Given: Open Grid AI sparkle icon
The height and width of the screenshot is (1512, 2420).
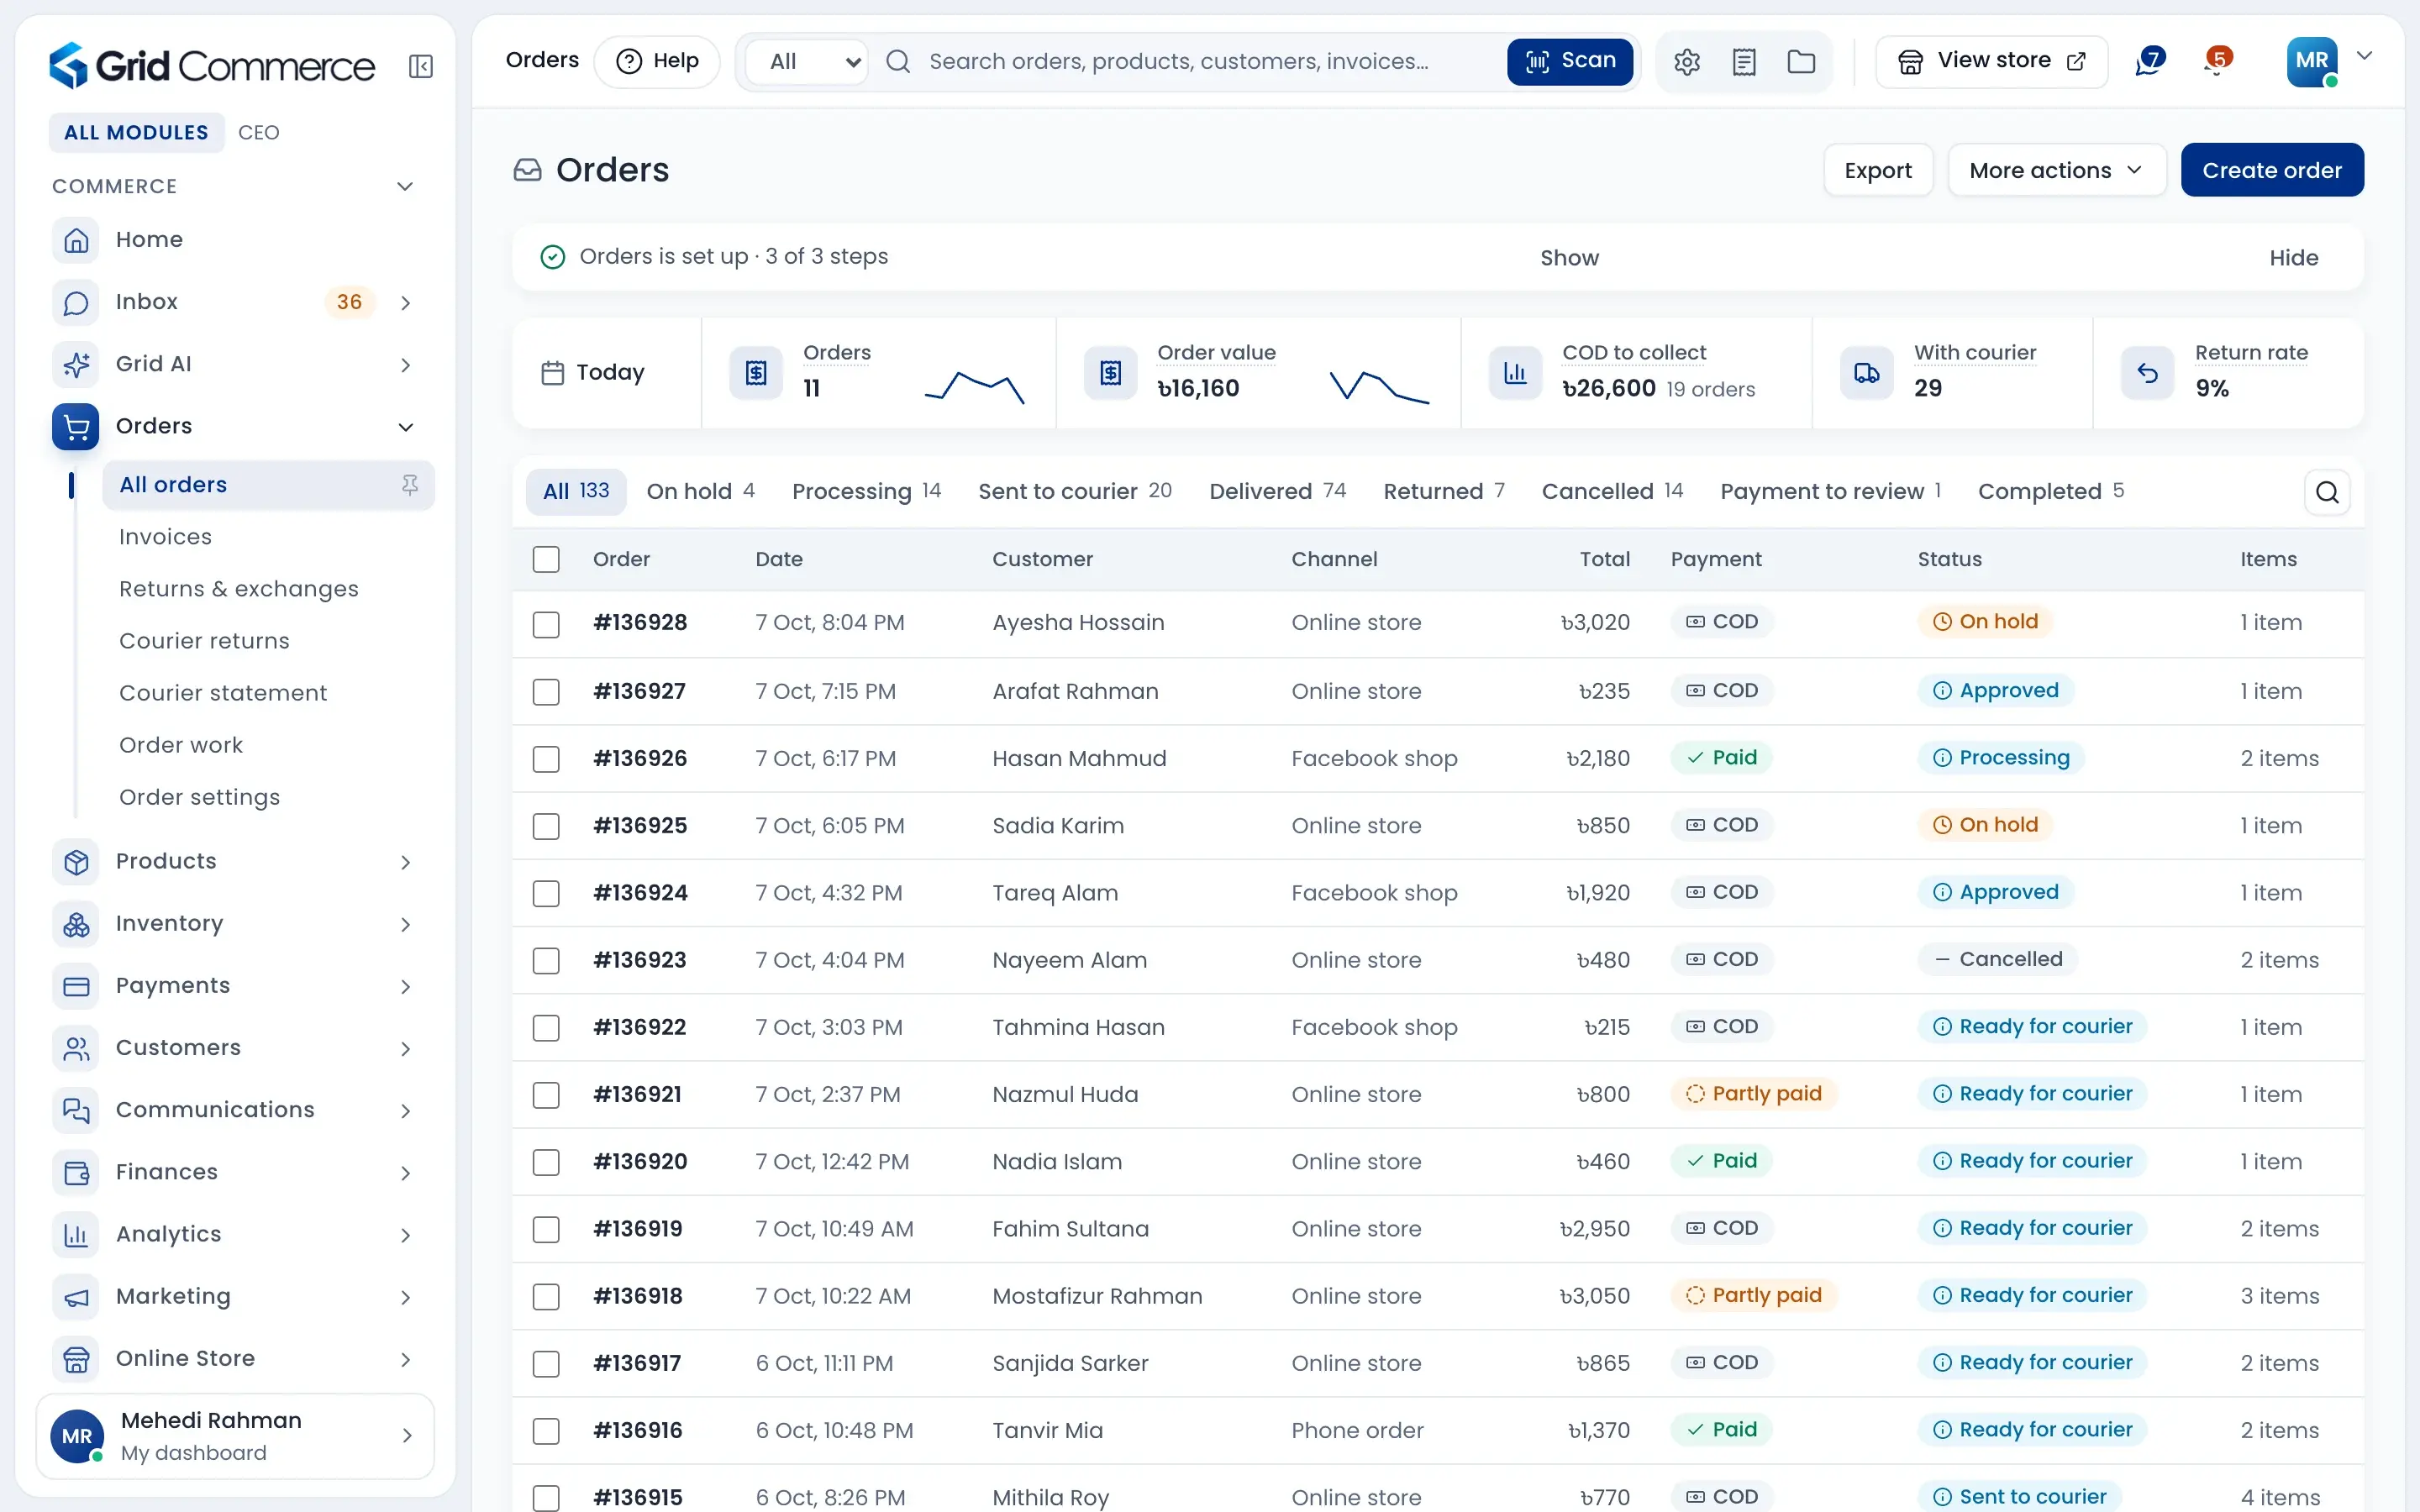Looking at the screenshot, I should coord(76,364).
